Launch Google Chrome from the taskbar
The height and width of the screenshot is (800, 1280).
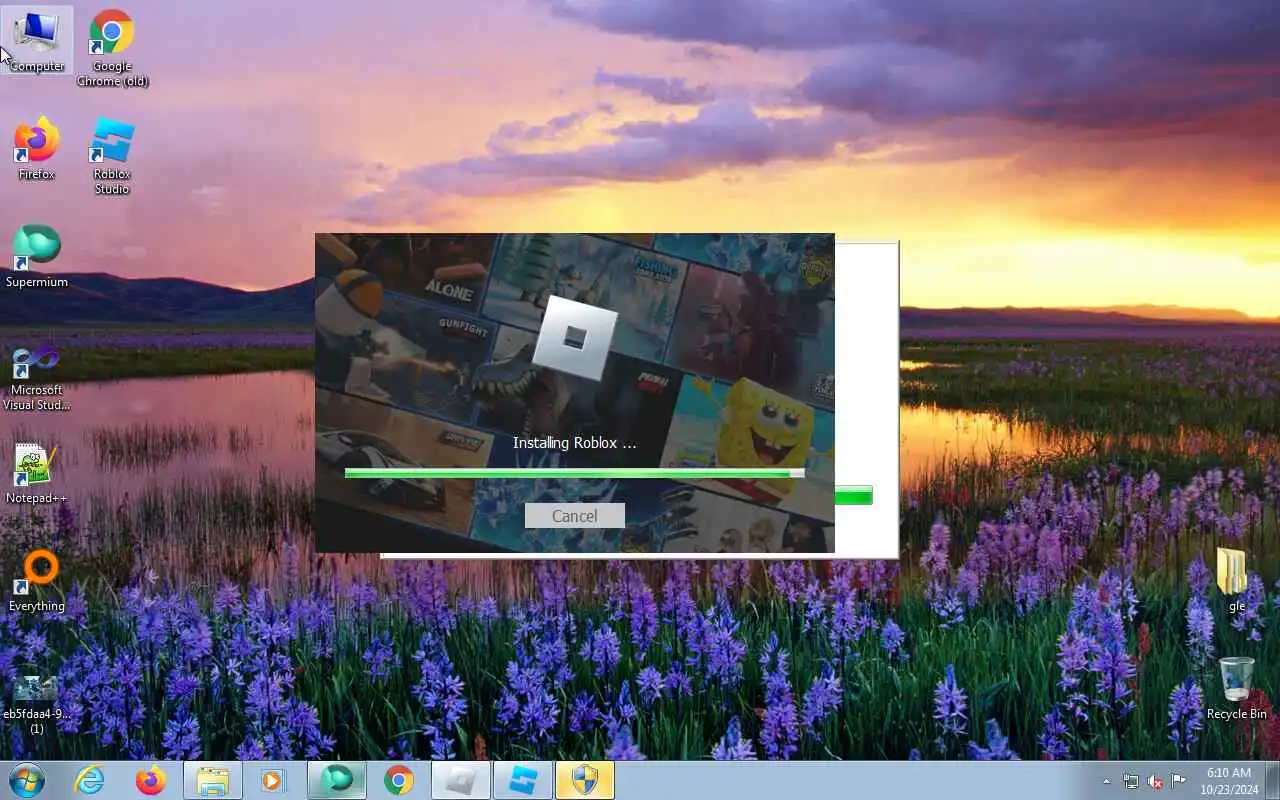tap(399, 780)
